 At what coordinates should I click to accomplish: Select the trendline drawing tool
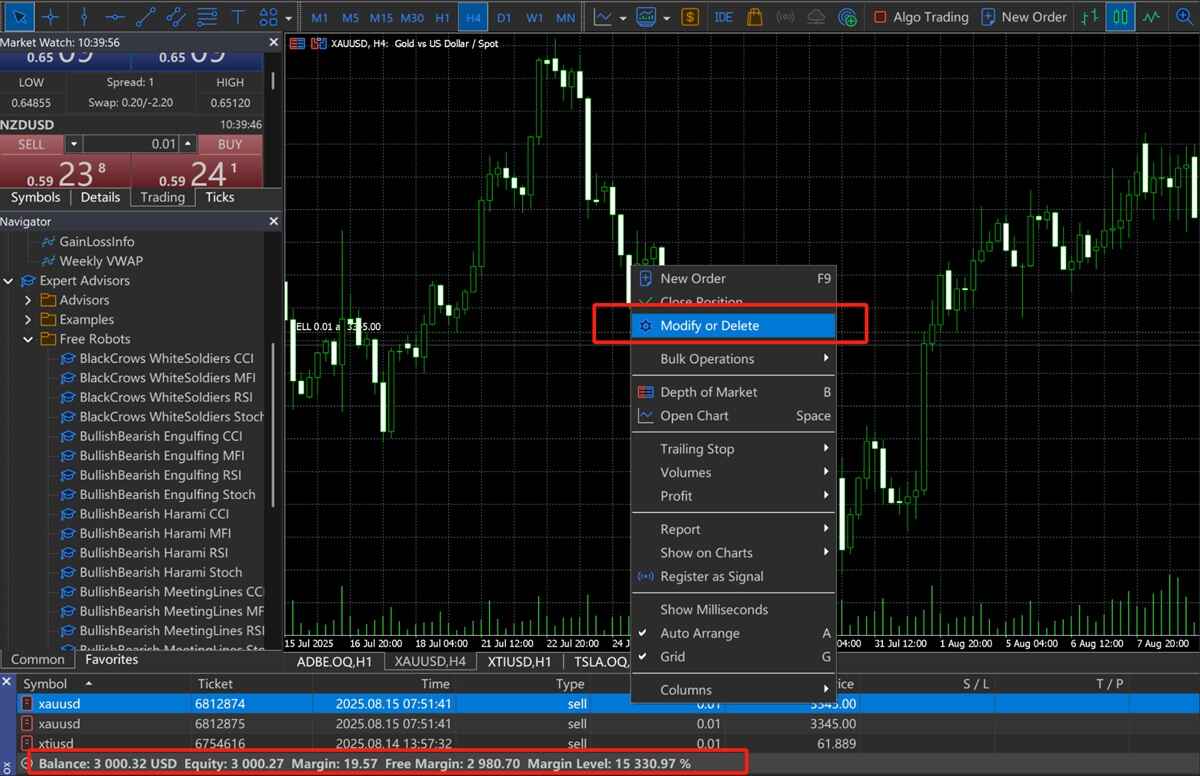[146, 17]
